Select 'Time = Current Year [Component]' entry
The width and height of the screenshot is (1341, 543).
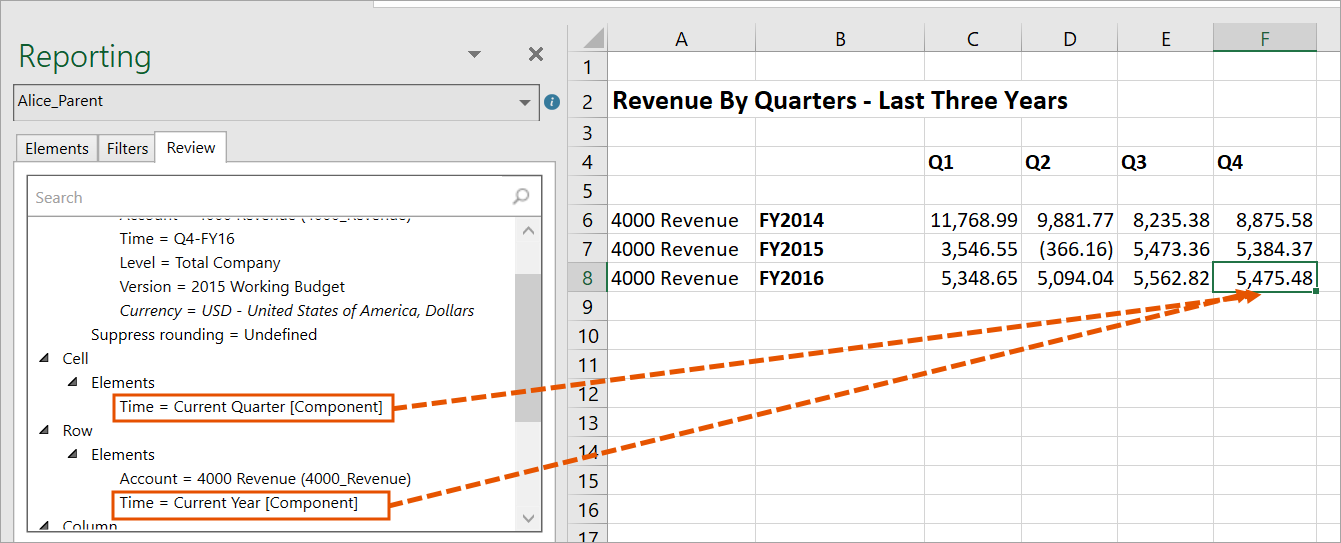(x=239, y=503)
